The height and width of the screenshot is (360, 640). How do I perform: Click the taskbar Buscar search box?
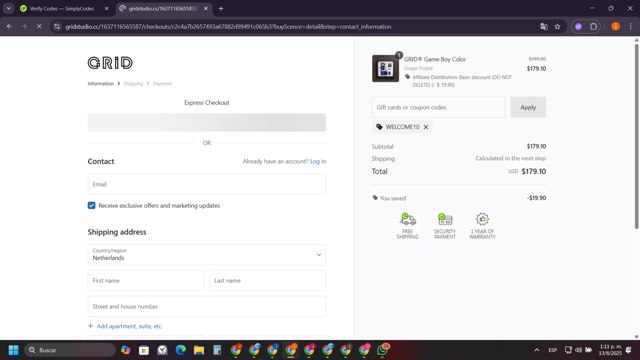coord(70,350)
